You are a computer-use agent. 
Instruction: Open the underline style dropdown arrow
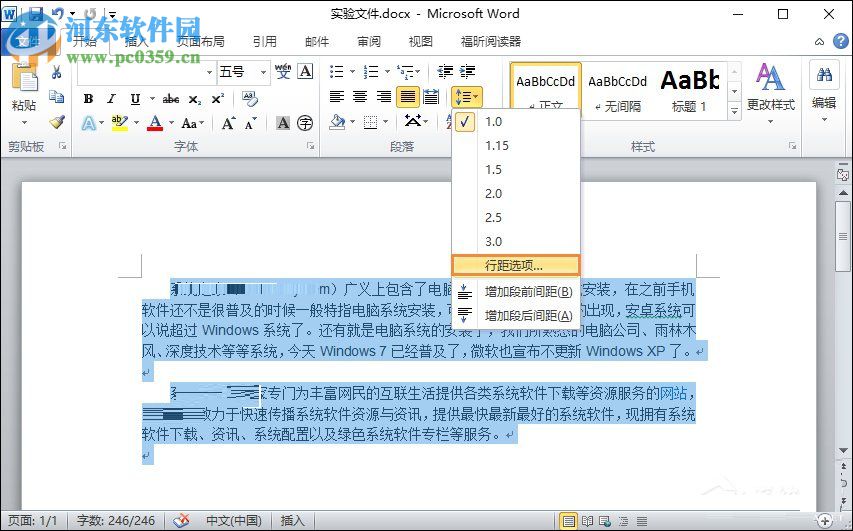tap(152, 99)
